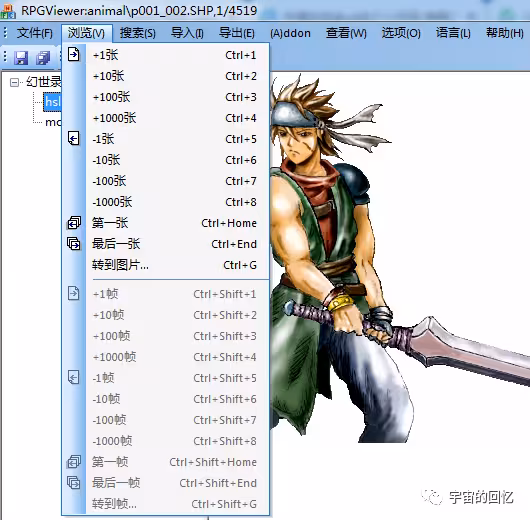This screenshot has width=530, height=520.
Task: Click the first image icon beside 第一张
Action: [74, 223]
